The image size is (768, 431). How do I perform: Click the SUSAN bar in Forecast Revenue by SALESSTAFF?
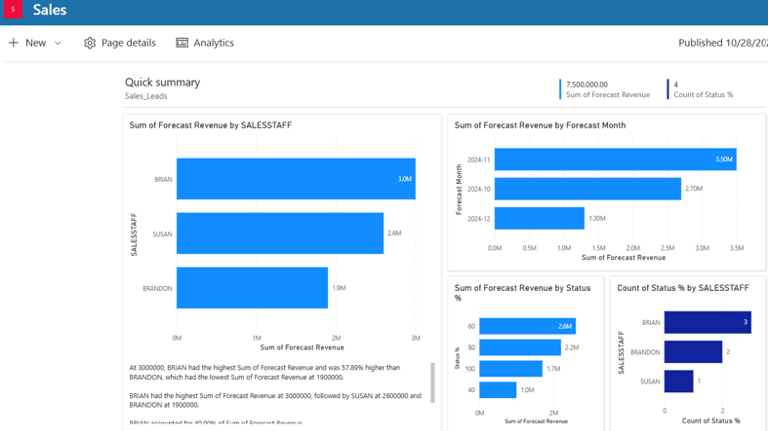tap(280, 233)
